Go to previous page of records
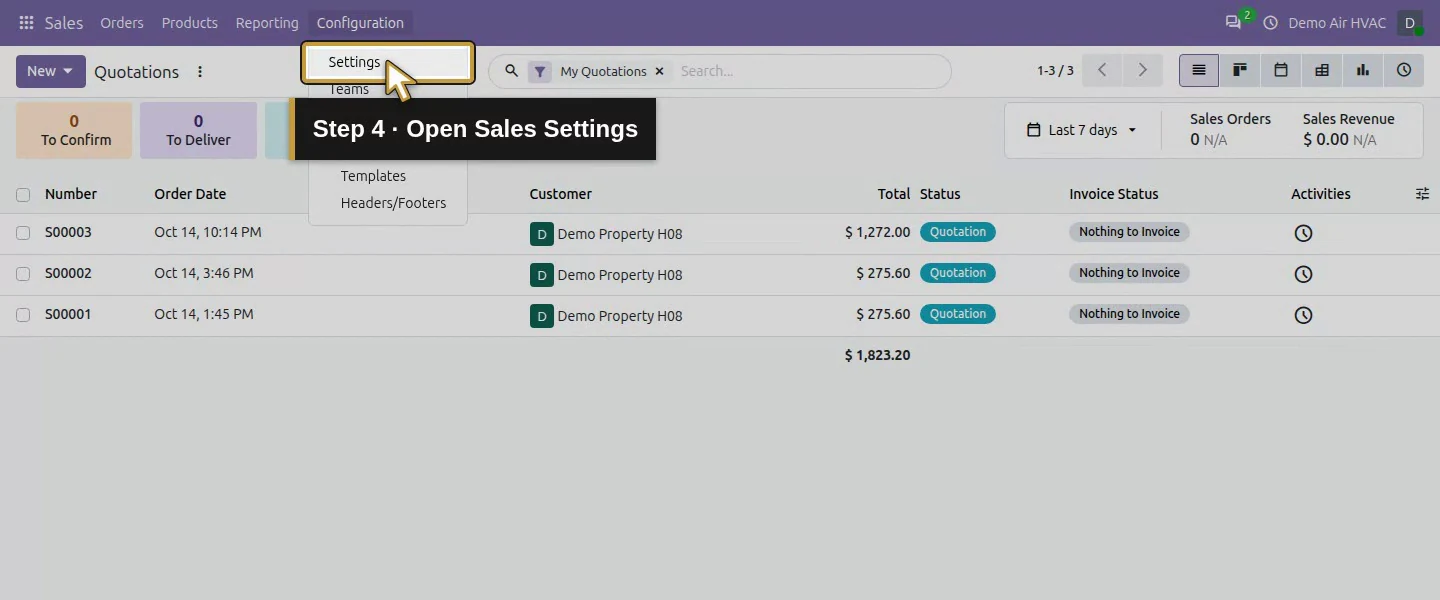This screenshot has height=600, width=1440. pyautogui.click(x=1102, y=71)
